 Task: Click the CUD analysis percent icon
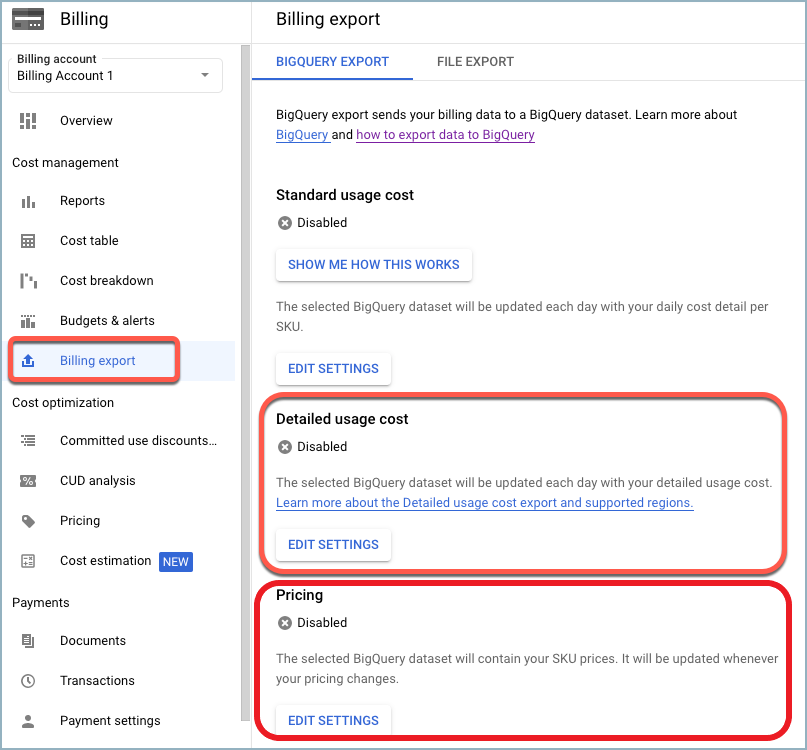tap(28, 481)
